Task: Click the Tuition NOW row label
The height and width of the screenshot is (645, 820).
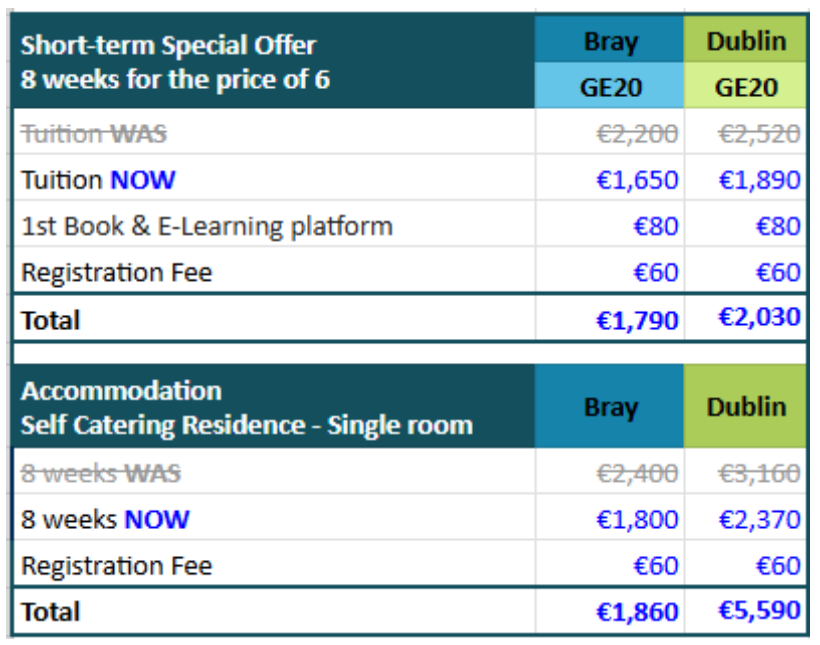Action: (98, 180)
